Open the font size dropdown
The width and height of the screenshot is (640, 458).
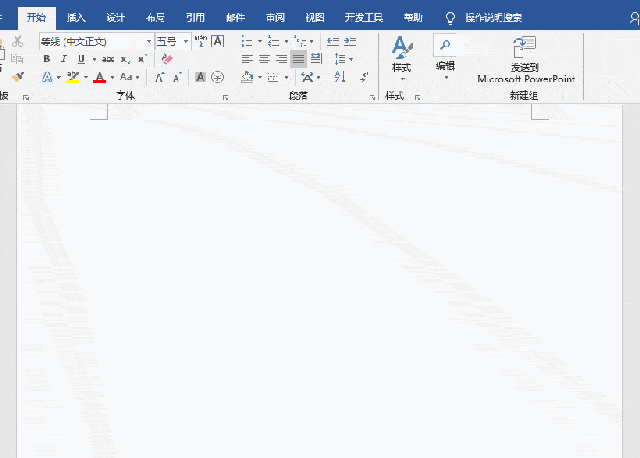coord(186,41)
